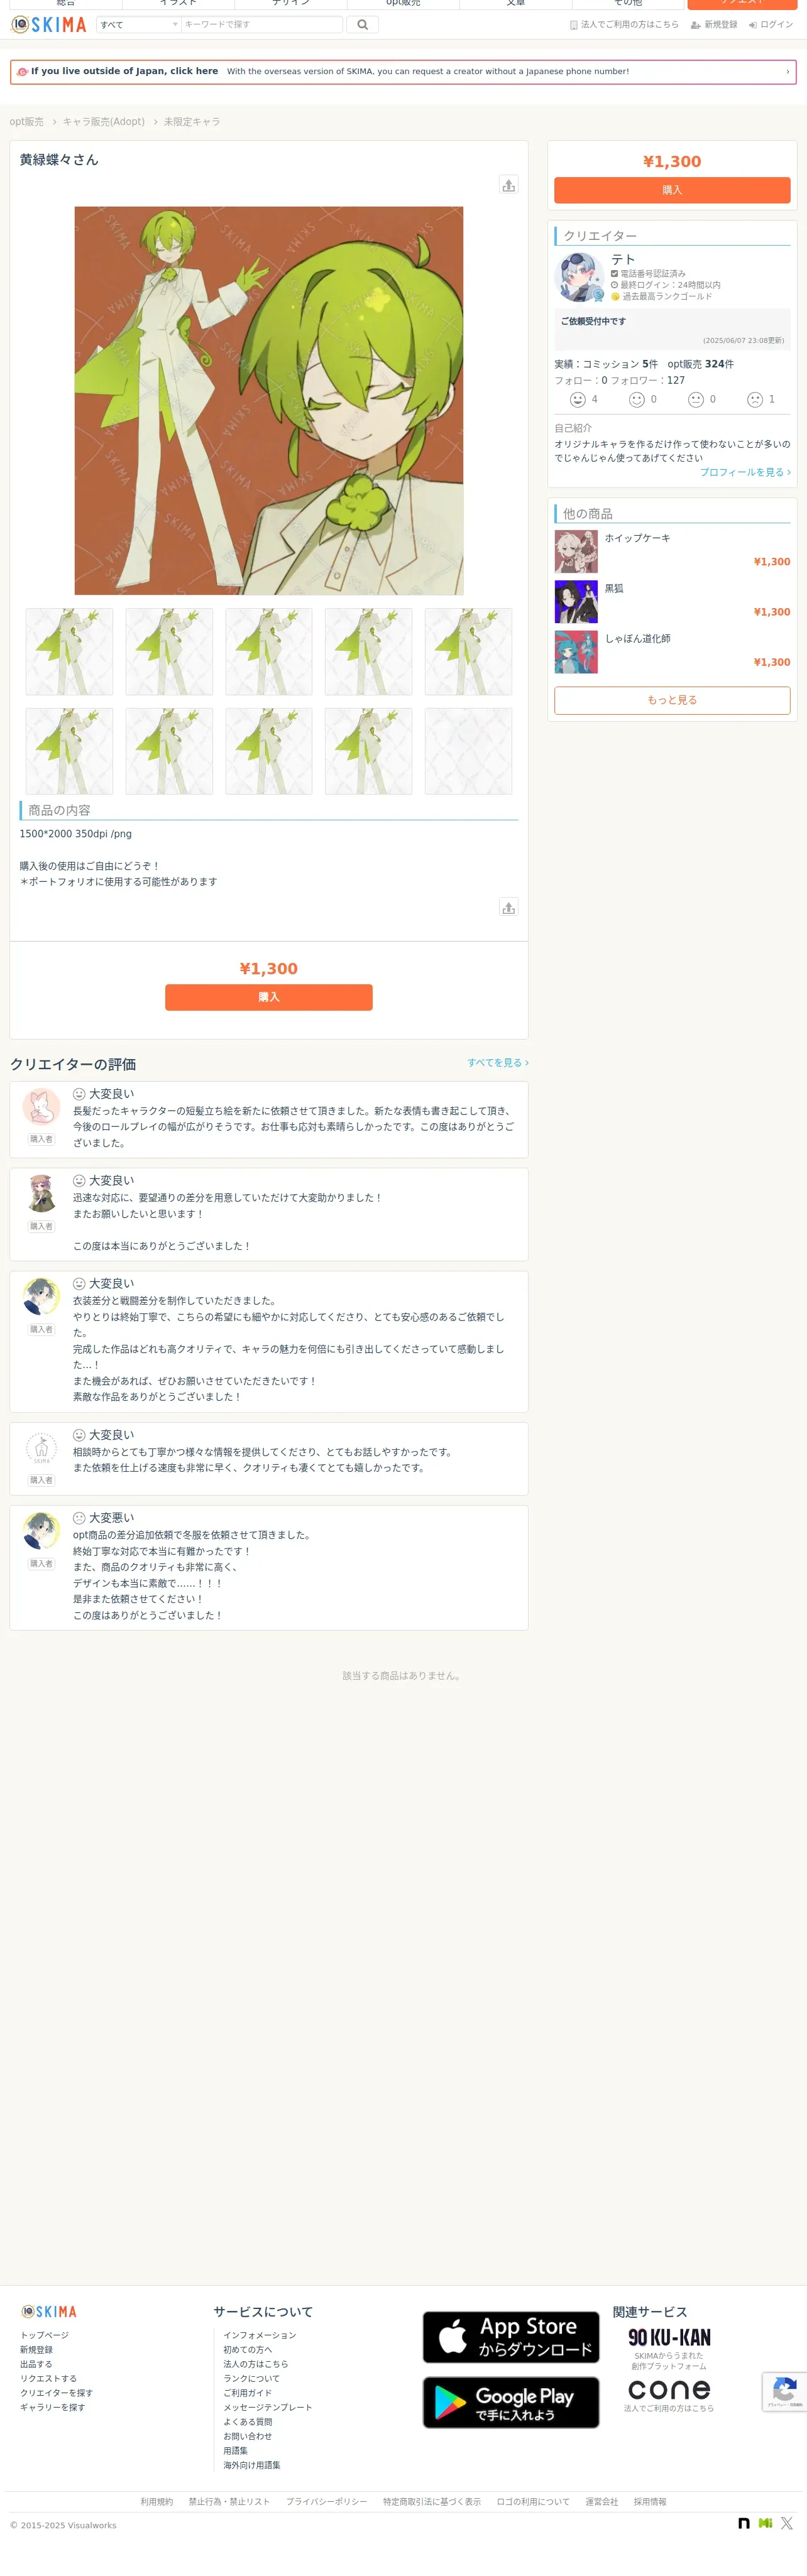Click the もっと見る button

(672, 700)
